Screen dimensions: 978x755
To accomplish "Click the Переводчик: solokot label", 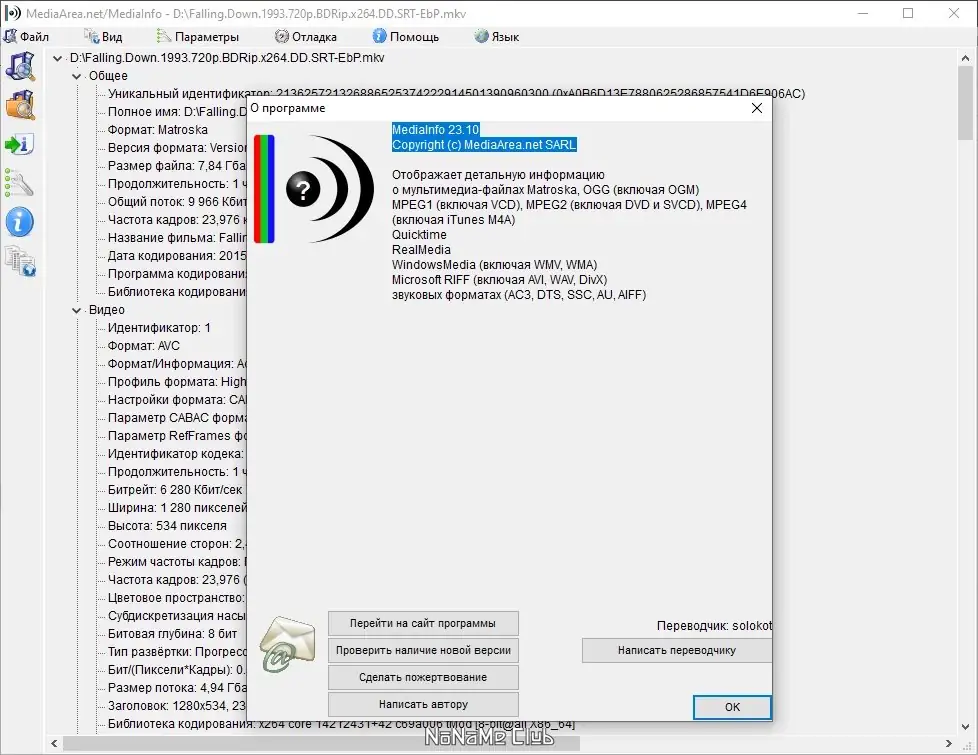I will click(714, 626).
